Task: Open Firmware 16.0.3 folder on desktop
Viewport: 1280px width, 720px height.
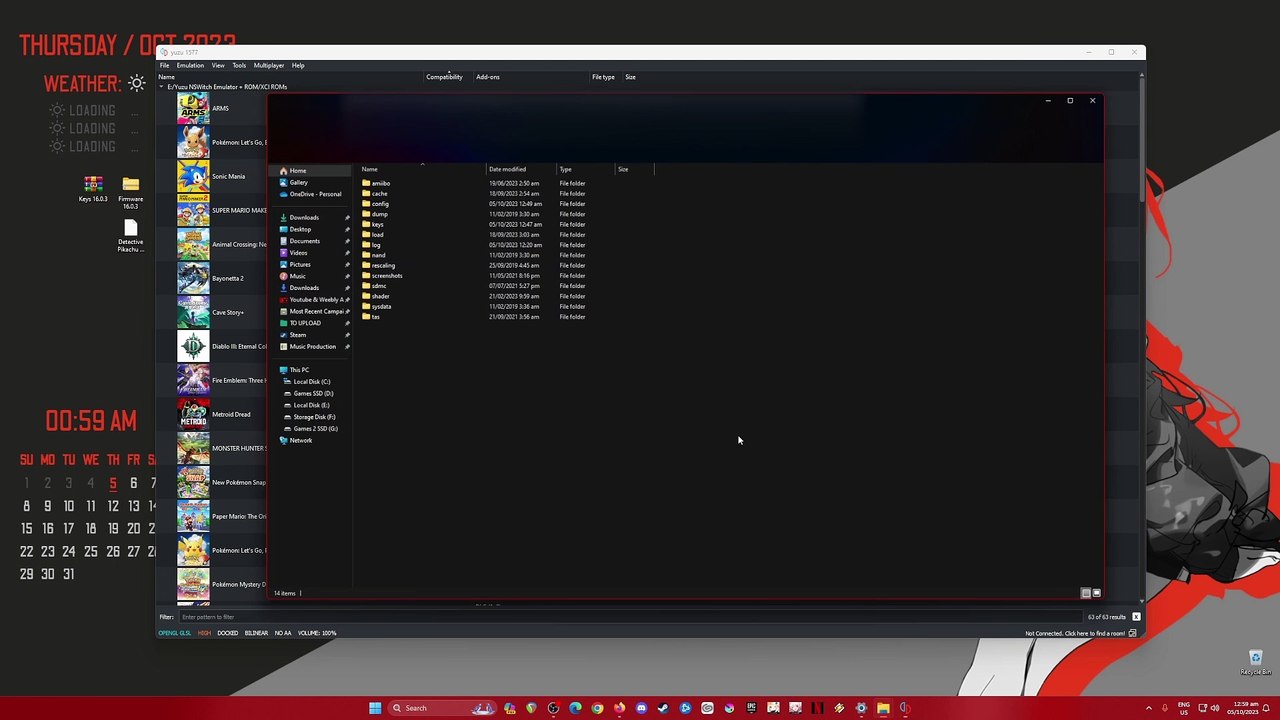Action: click(x=130, y=192)
